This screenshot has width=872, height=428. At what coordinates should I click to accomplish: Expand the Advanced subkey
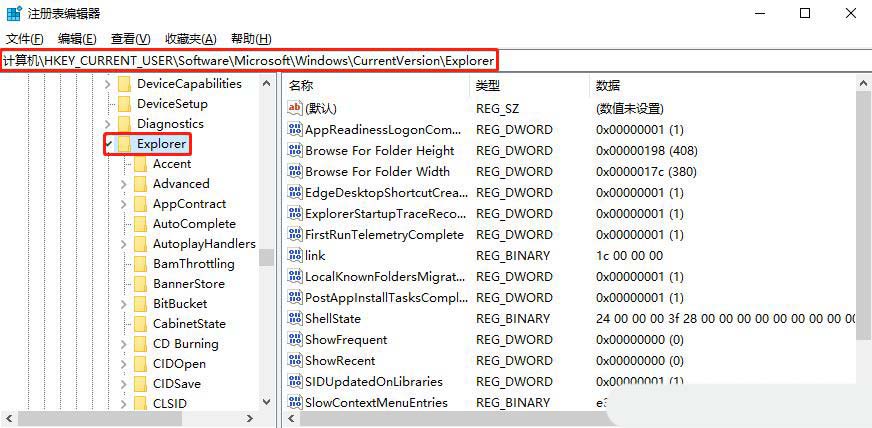tap(123, 184)
